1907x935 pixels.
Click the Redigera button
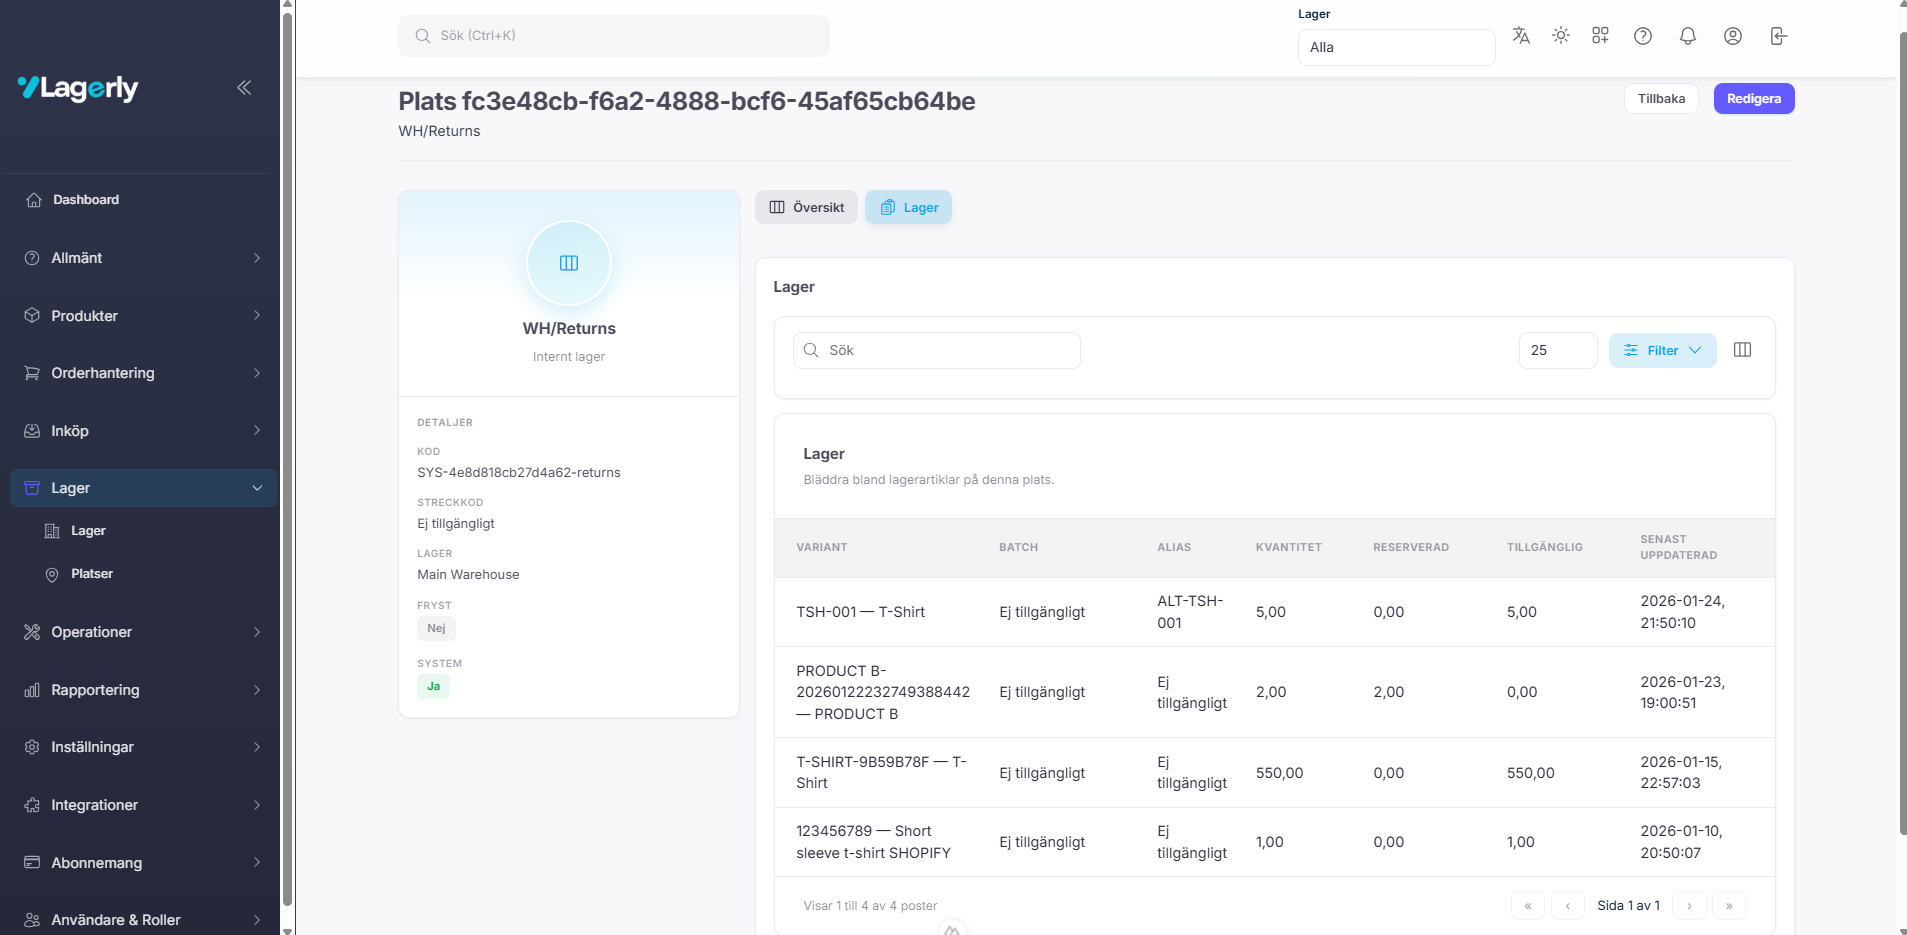1753,99
